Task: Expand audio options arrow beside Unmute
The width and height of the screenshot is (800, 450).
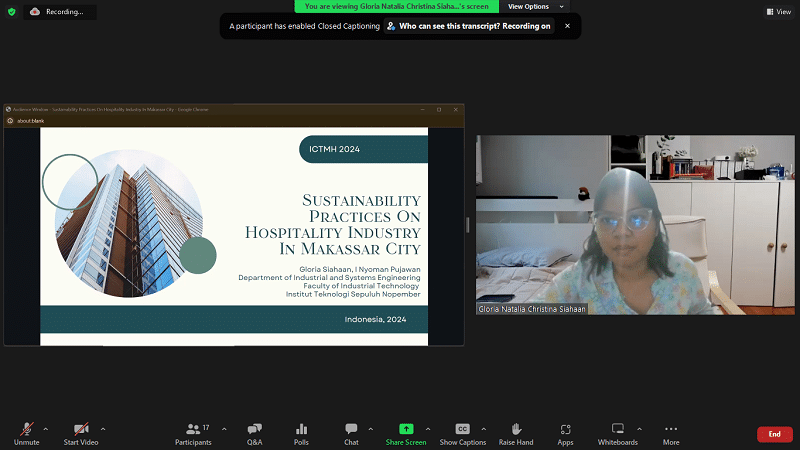Action: click(x=46, y=428)
